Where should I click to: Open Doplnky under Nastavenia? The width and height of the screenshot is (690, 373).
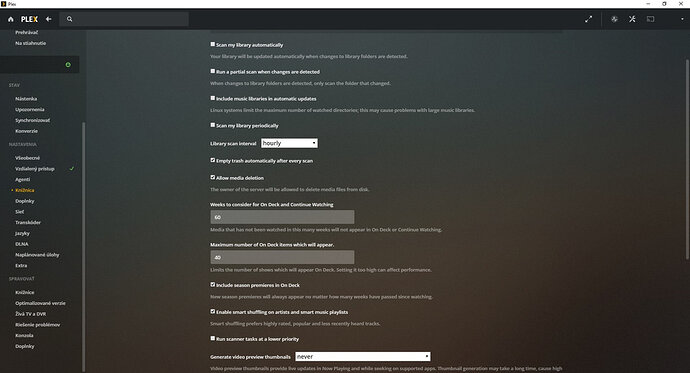tap(25, 201)
